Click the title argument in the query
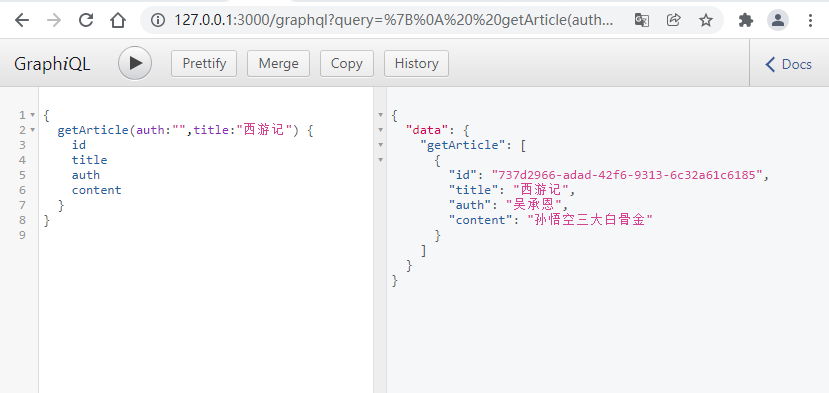829x393 pixels. coord(211,130)
